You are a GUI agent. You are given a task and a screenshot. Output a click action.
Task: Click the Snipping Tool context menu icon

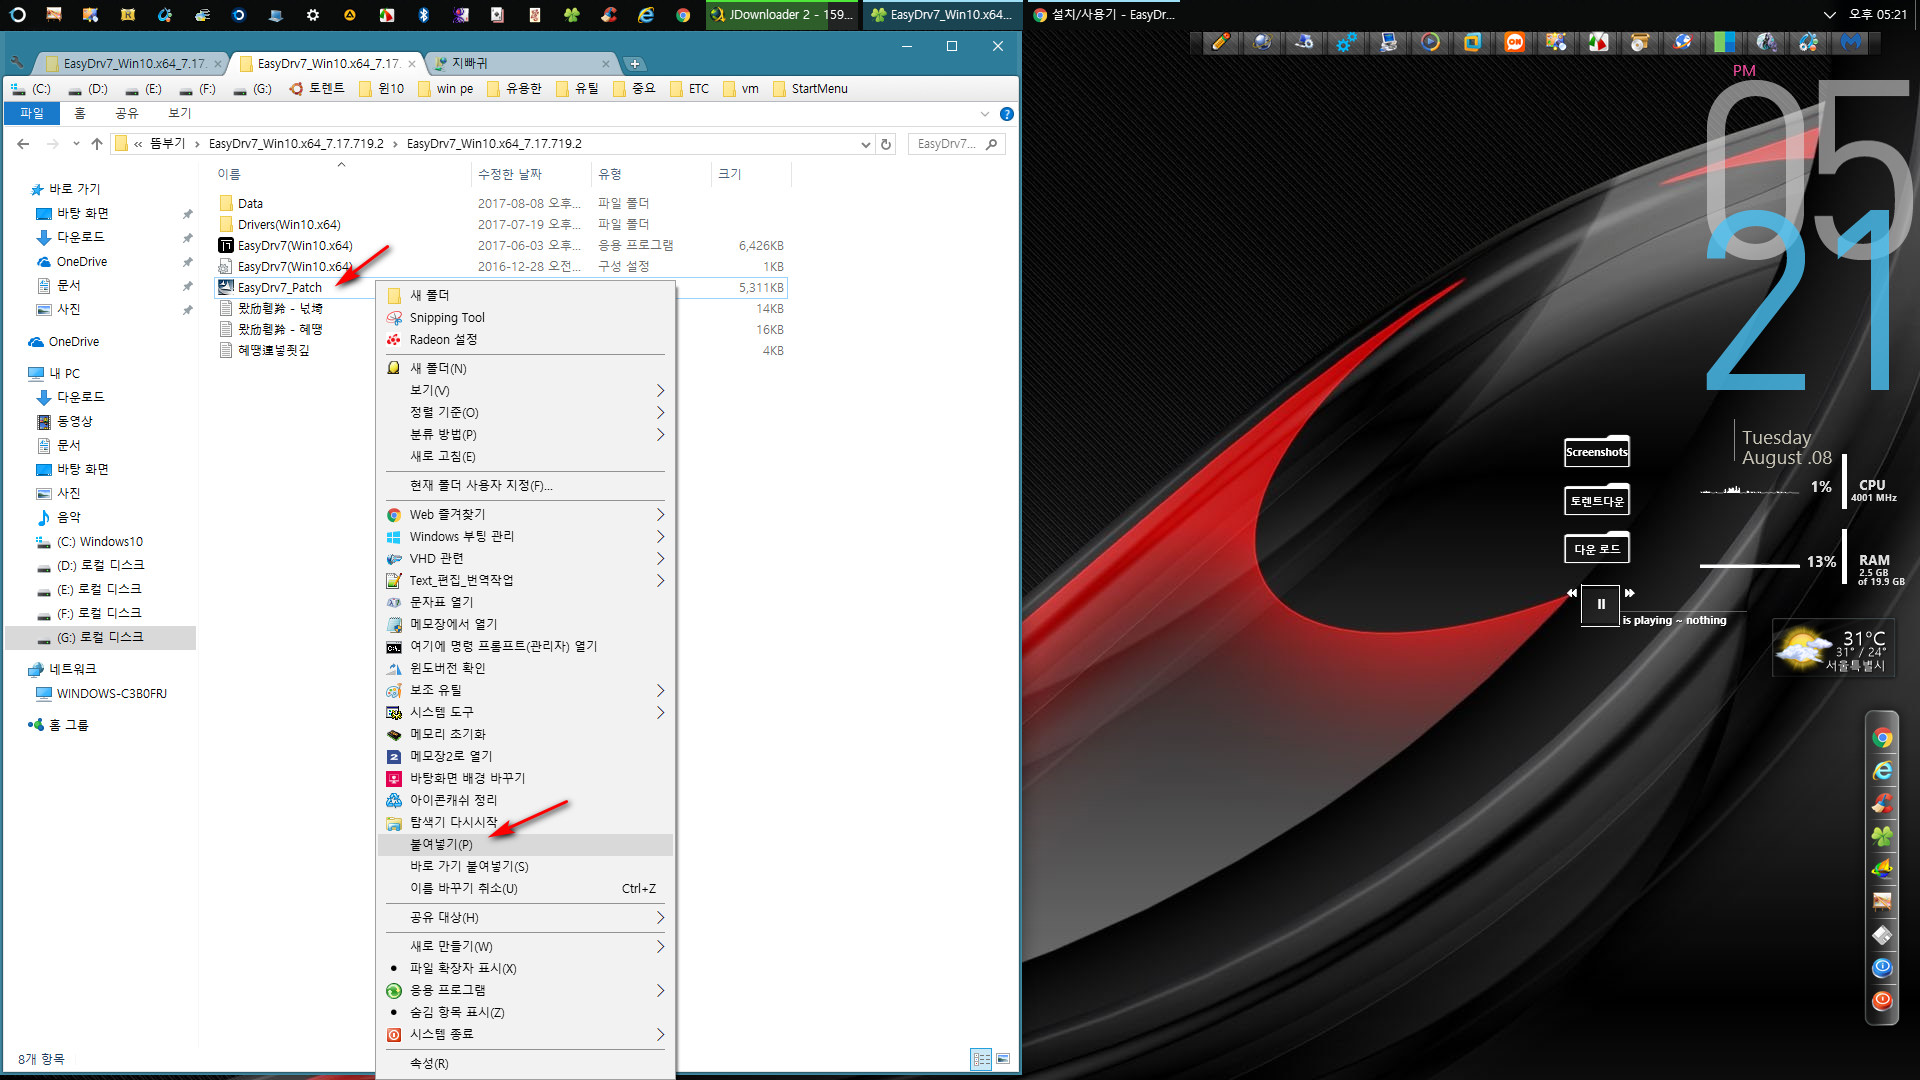[x=394, y=318]
